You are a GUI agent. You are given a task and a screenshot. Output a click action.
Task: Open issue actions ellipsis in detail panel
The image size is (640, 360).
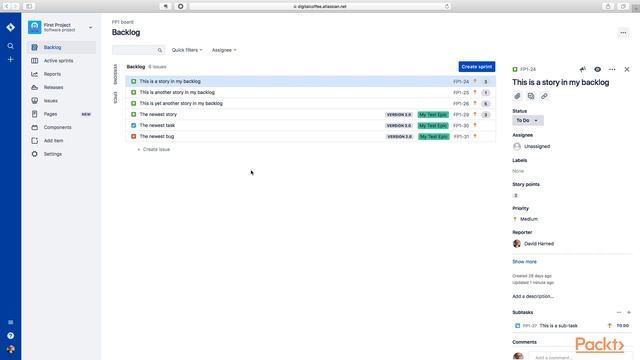(x=612, y=69)
